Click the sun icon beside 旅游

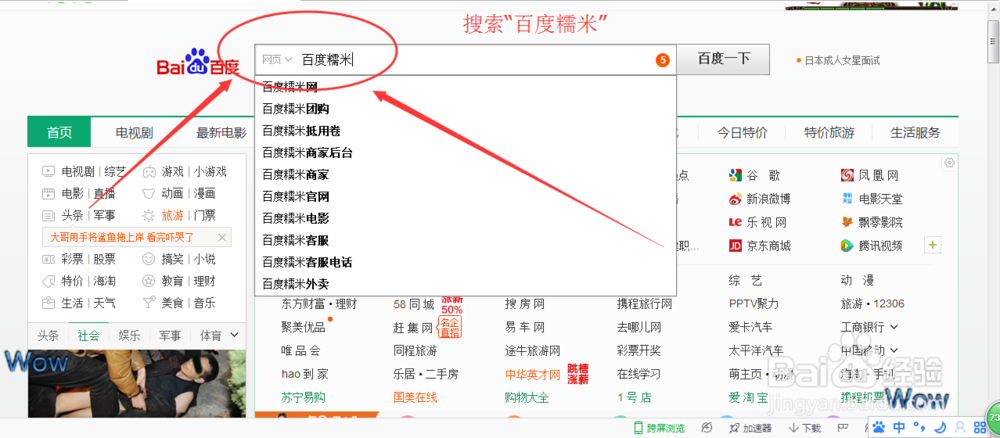click(149, 215)
